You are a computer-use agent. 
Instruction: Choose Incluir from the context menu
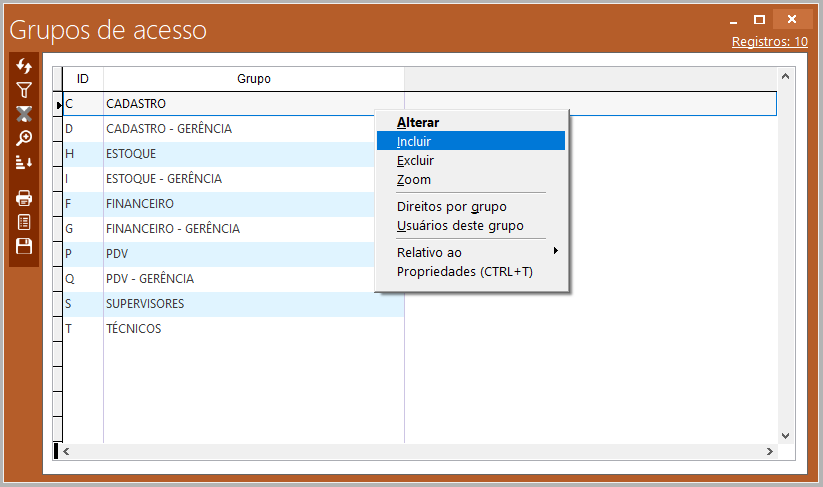tap(414, 141)
